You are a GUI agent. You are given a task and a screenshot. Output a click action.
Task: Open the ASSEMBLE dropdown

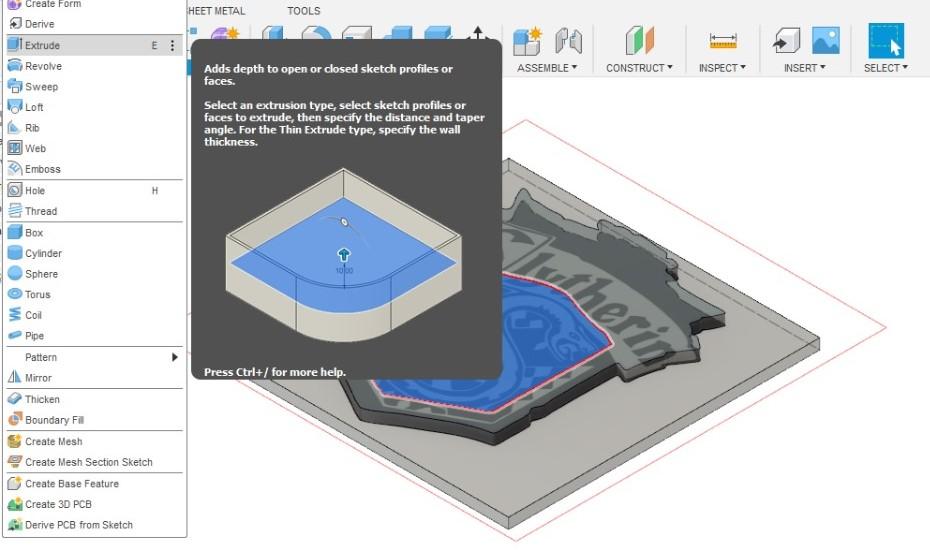point(547,68)
